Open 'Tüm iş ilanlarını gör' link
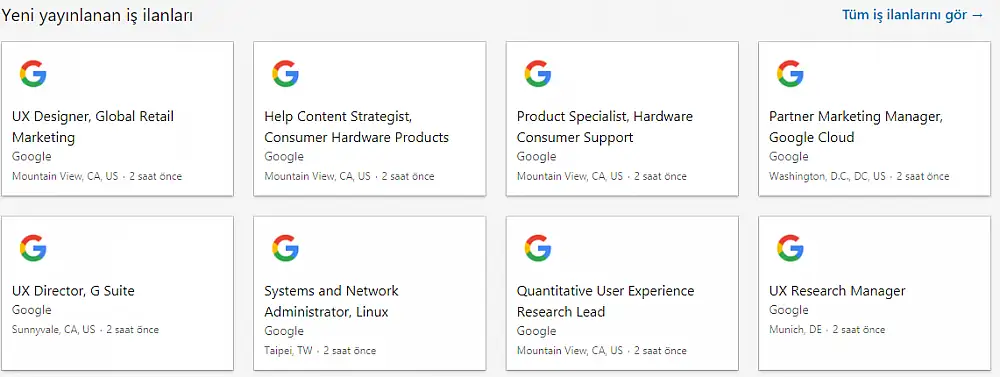The width and height of the screenshot is (1000, 377). click(x=913, y=15)
